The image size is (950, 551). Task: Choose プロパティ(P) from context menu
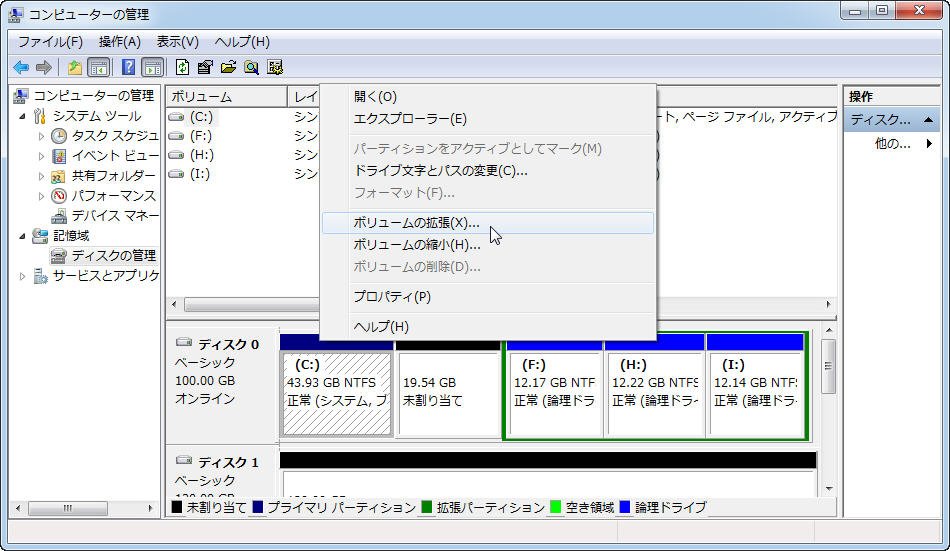click(x=488, y=297)
